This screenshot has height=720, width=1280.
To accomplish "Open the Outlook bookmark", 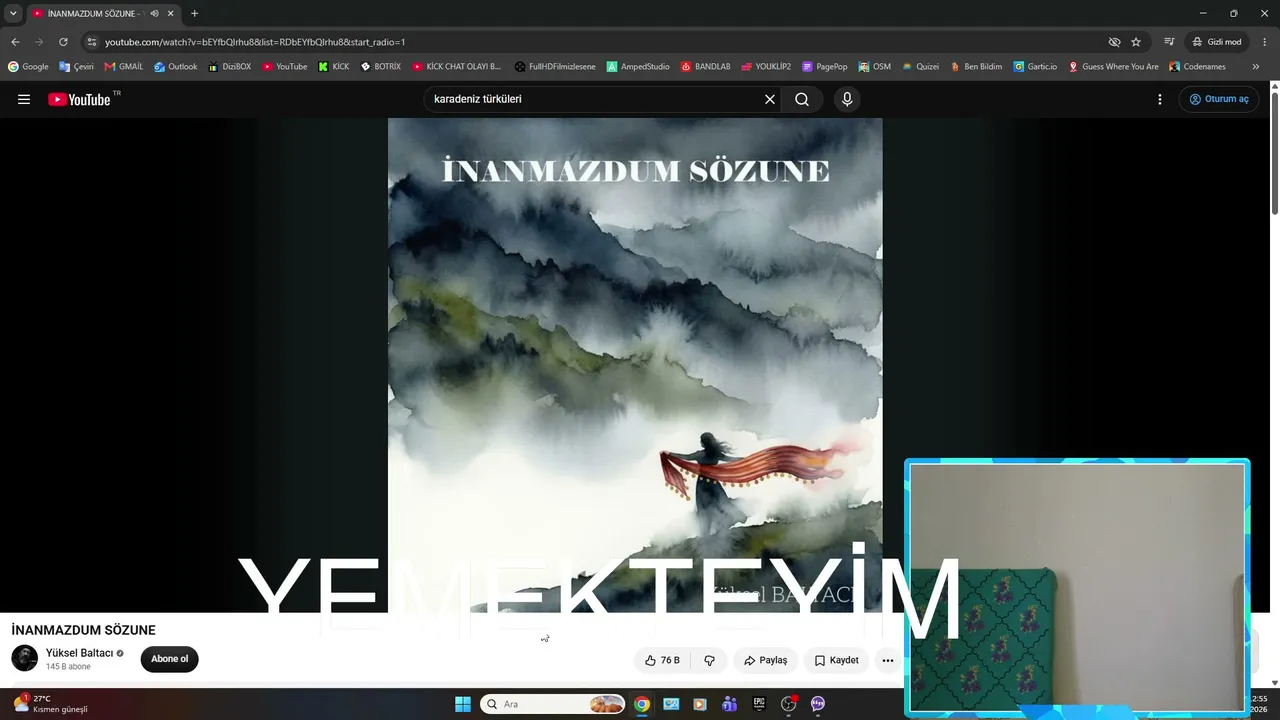I will point(176,67).
